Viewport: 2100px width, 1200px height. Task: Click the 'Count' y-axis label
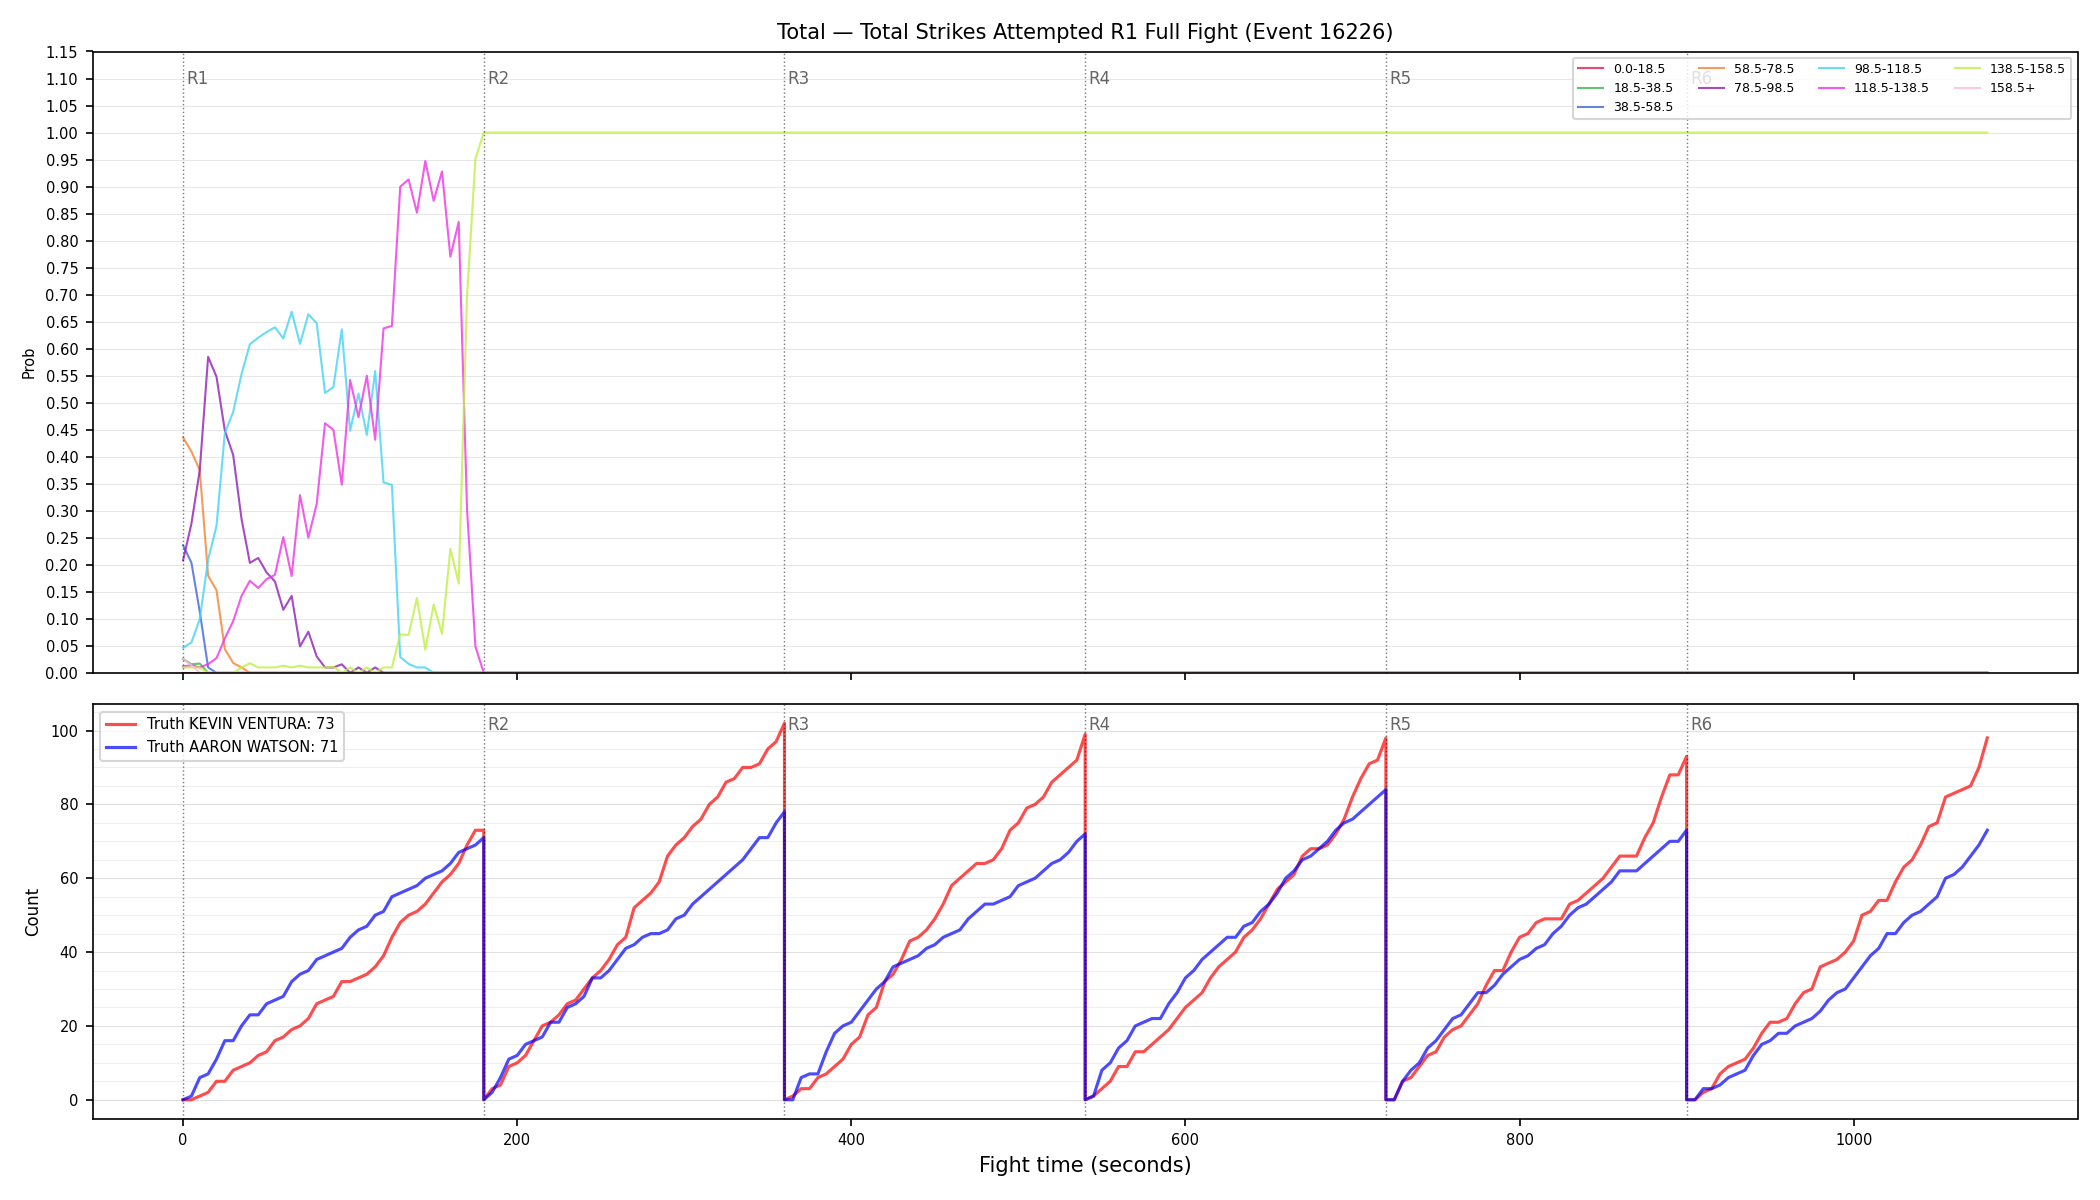pyautogui.click(x=32, y=912)
